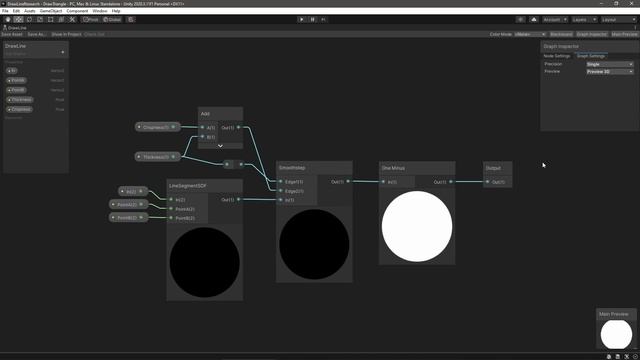
Task: Open the Precision dropdown
Action: [x=610, y=64]
